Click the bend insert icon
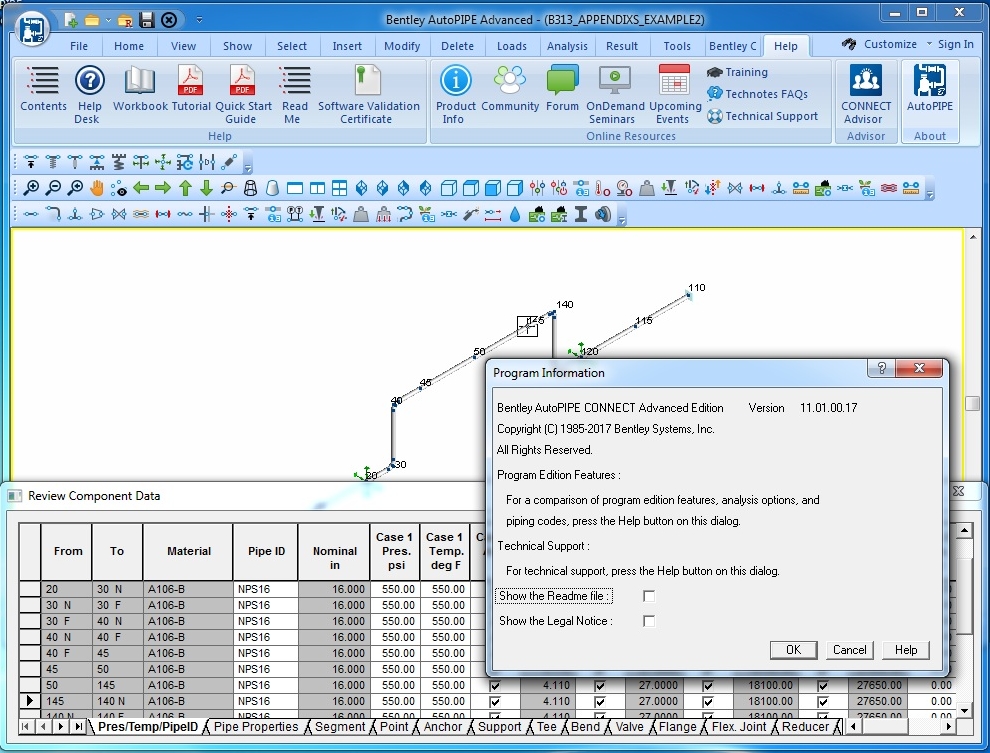This screenshot has width=990, height=753. [x=53, y=215]
